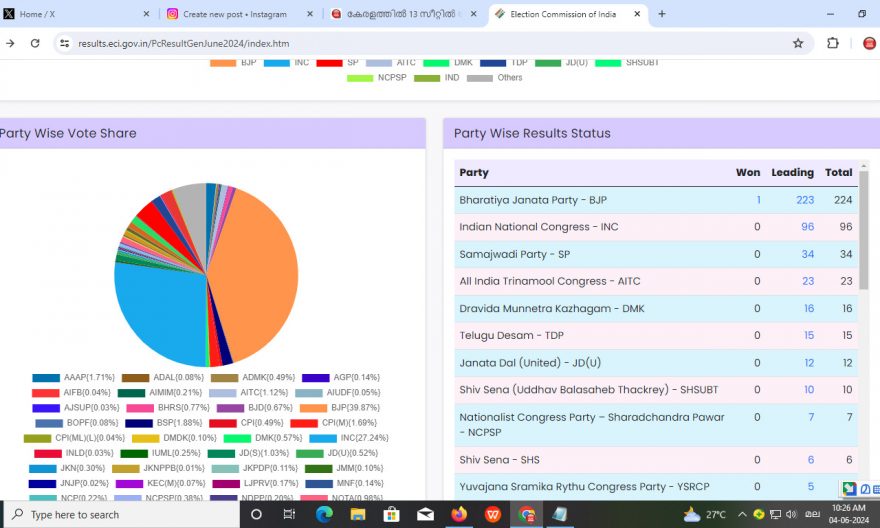Open a new browser tab
Viewport: 880px width, 528px height.
pos(662,14)
